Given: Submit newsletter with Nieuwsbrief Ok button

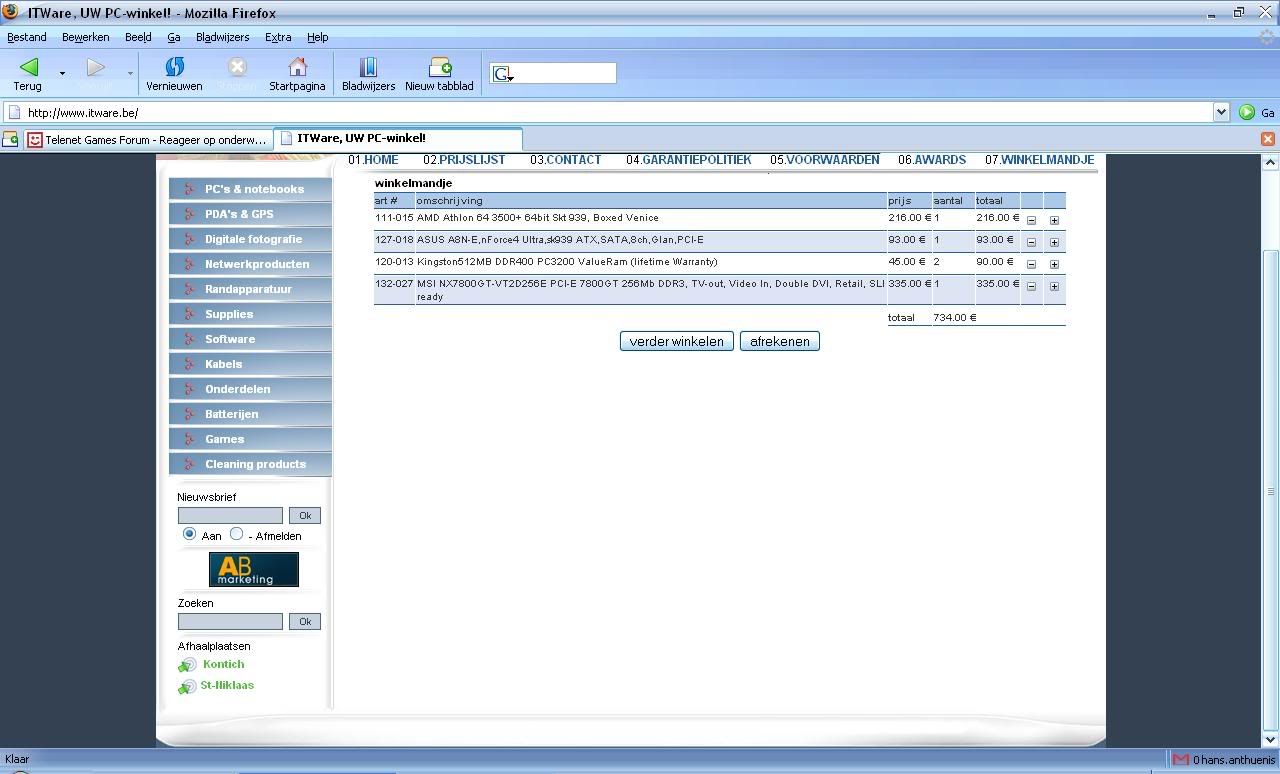Looking at the screenshot, I should (x=305, y=515).
